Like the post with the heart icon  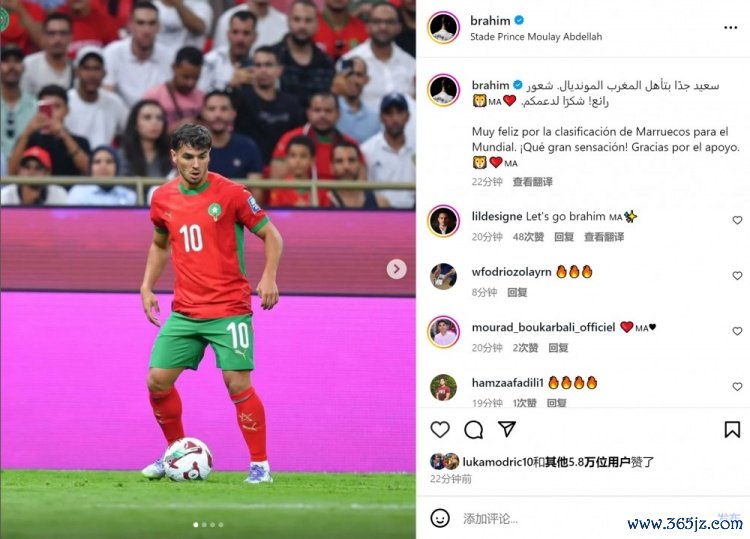pyautogui.click(x=440, y=429)
